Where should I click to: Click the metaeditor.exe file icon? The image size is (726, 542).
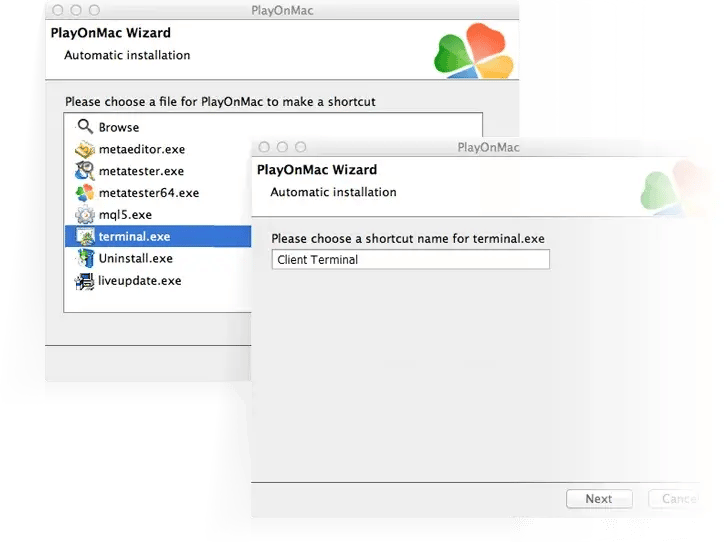click(x=85, y=149)
